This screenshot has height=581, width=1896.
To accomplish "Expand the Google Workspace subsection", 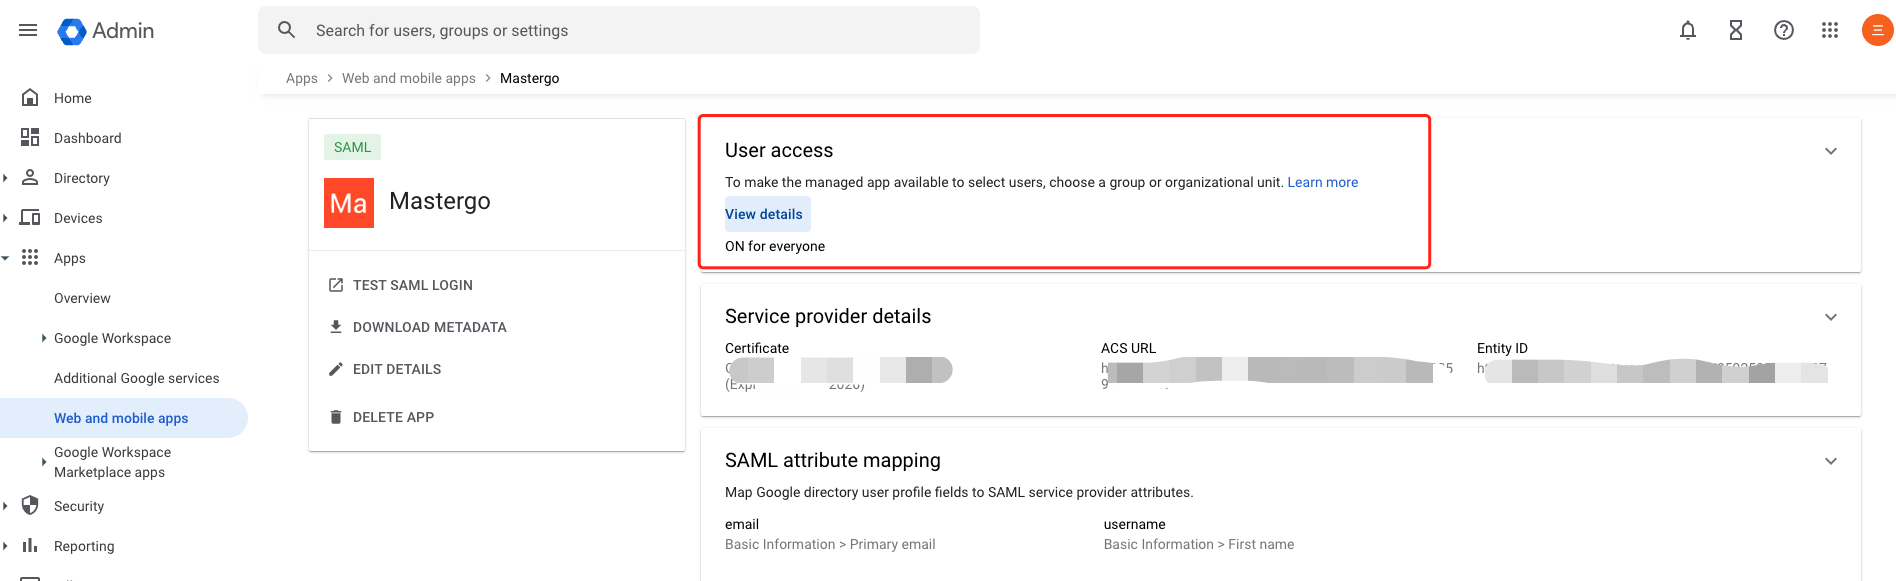I will point(44,338).
